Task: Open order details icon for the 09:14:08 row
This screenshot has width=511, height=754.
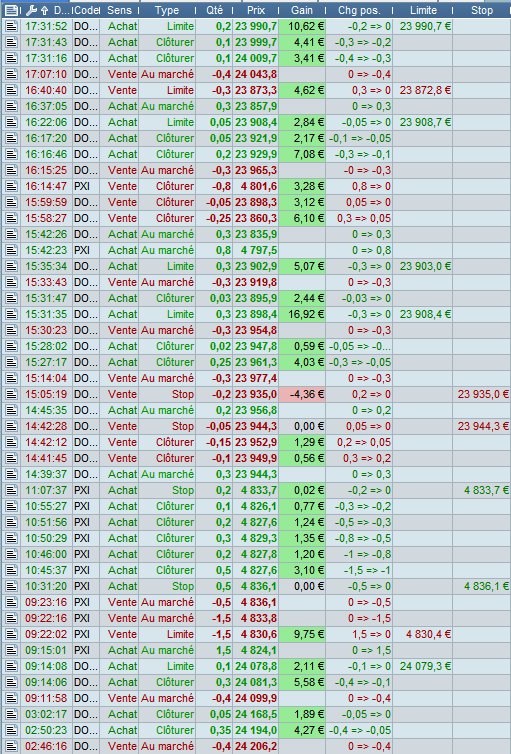Action: coord(12,666)
